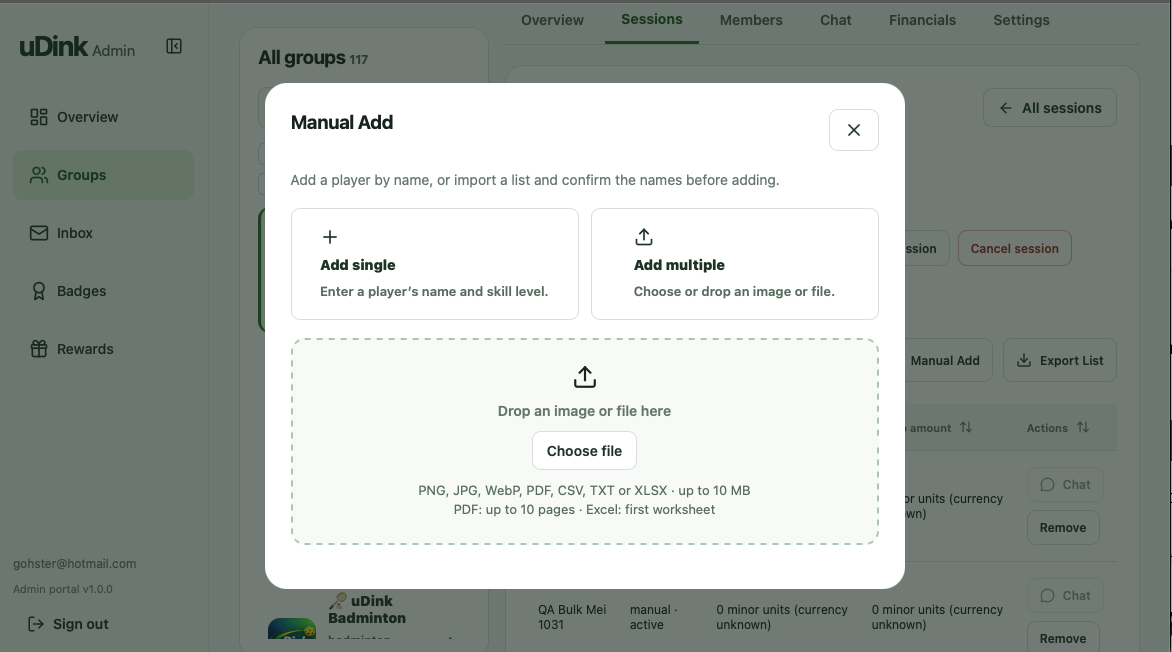Remove the QA Bulk Mei 1031 player
The height and width of the screenshot is (652, 1172).
point(1063,637)
